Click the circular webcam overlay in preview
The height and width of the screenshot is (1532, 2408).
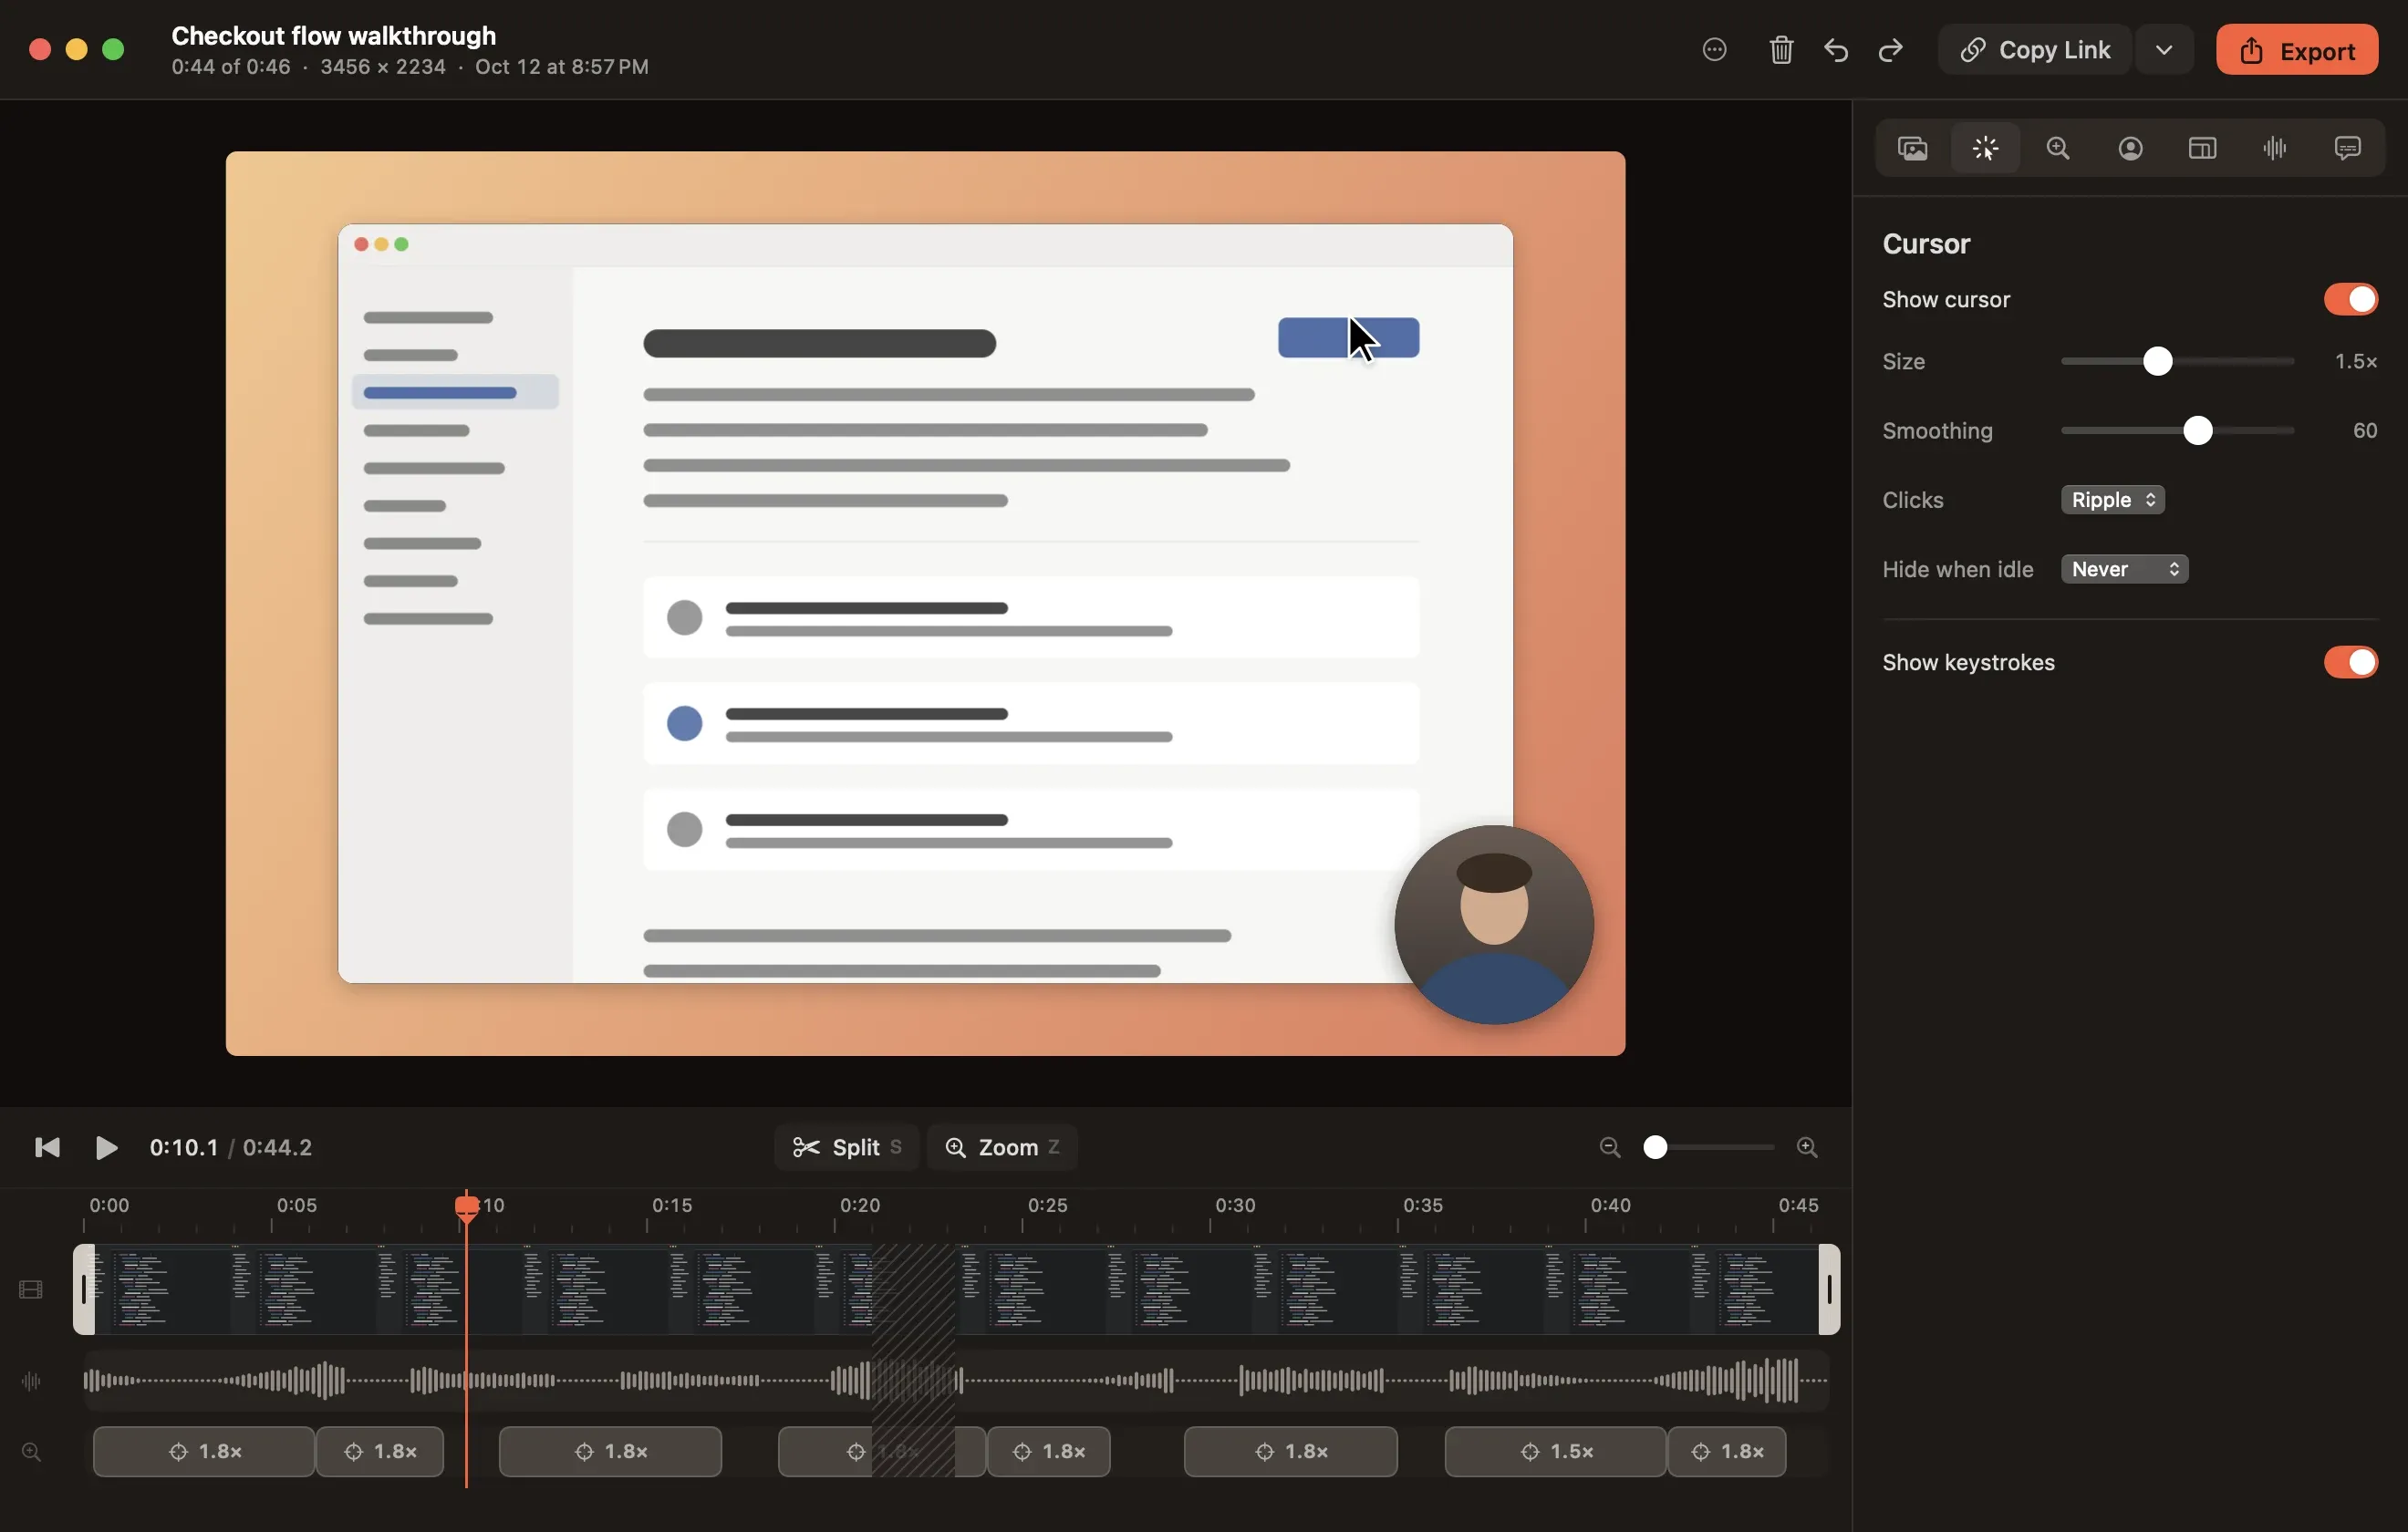1493,924
